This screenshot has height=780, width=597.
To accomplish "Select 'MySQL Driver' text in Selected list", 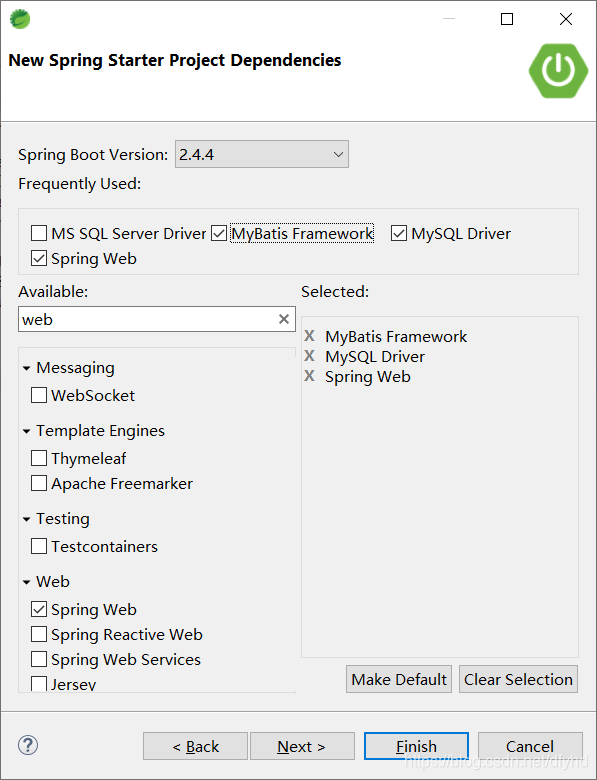I will click(375, 357).
